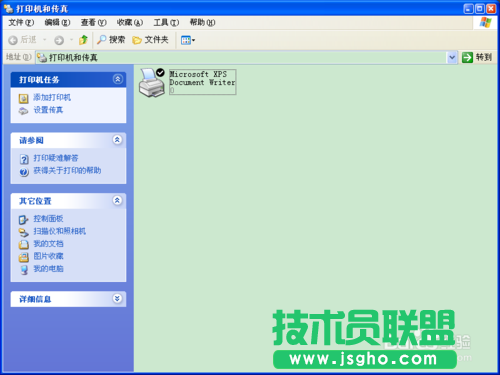
Task: Click the address bar printer folder icon
Action: (42, 58)
